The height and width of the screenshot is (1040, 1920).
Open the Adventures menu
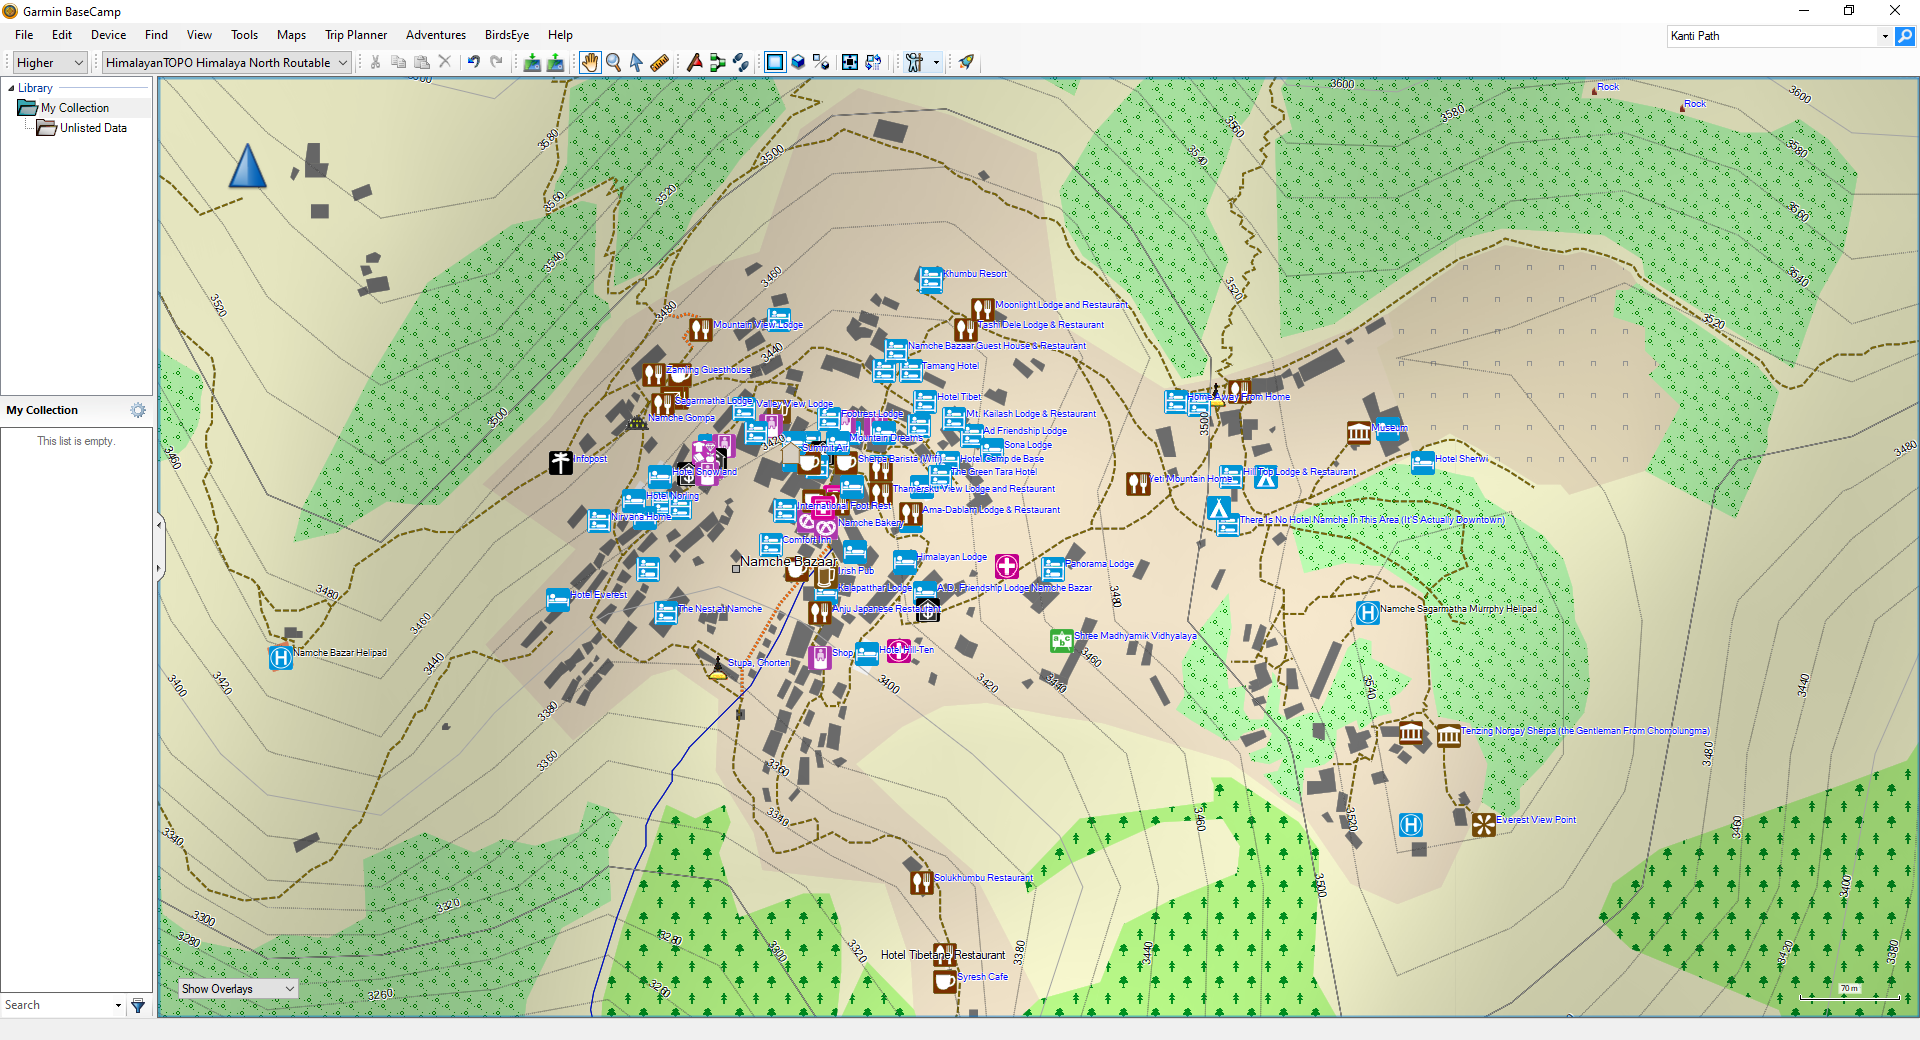click(x=435, y=35)
